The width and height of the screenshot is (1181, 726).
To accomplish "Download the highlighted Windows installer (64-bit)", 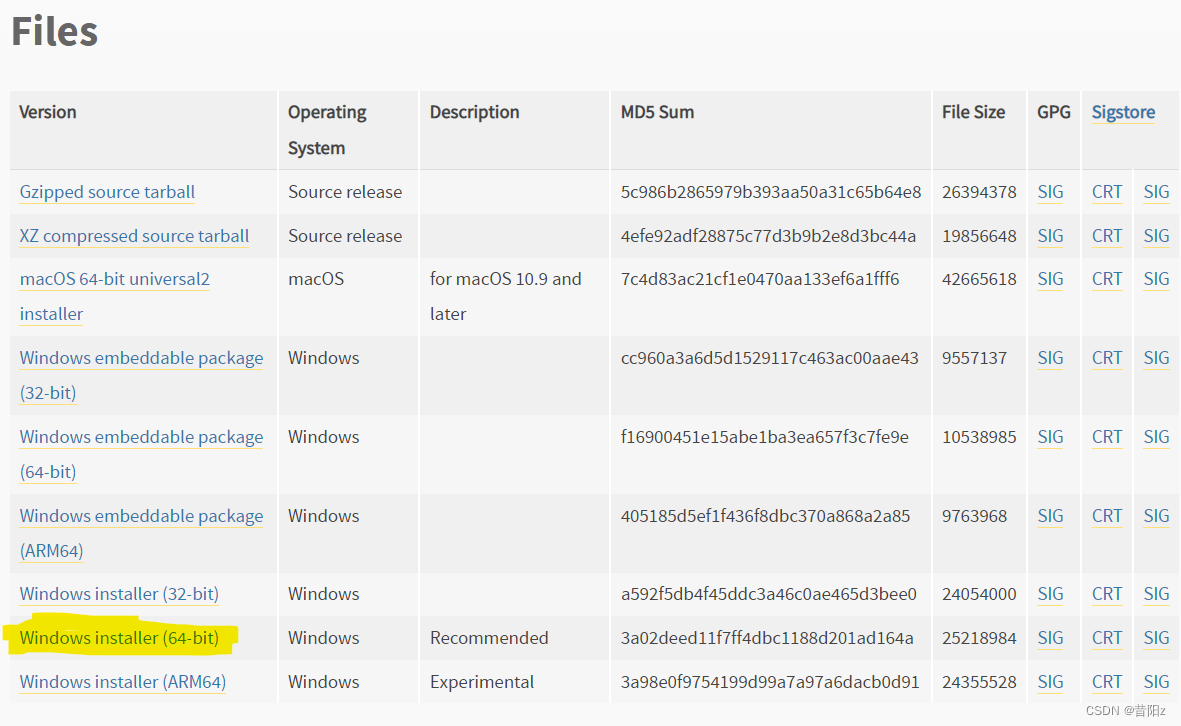I will [119, 638].
